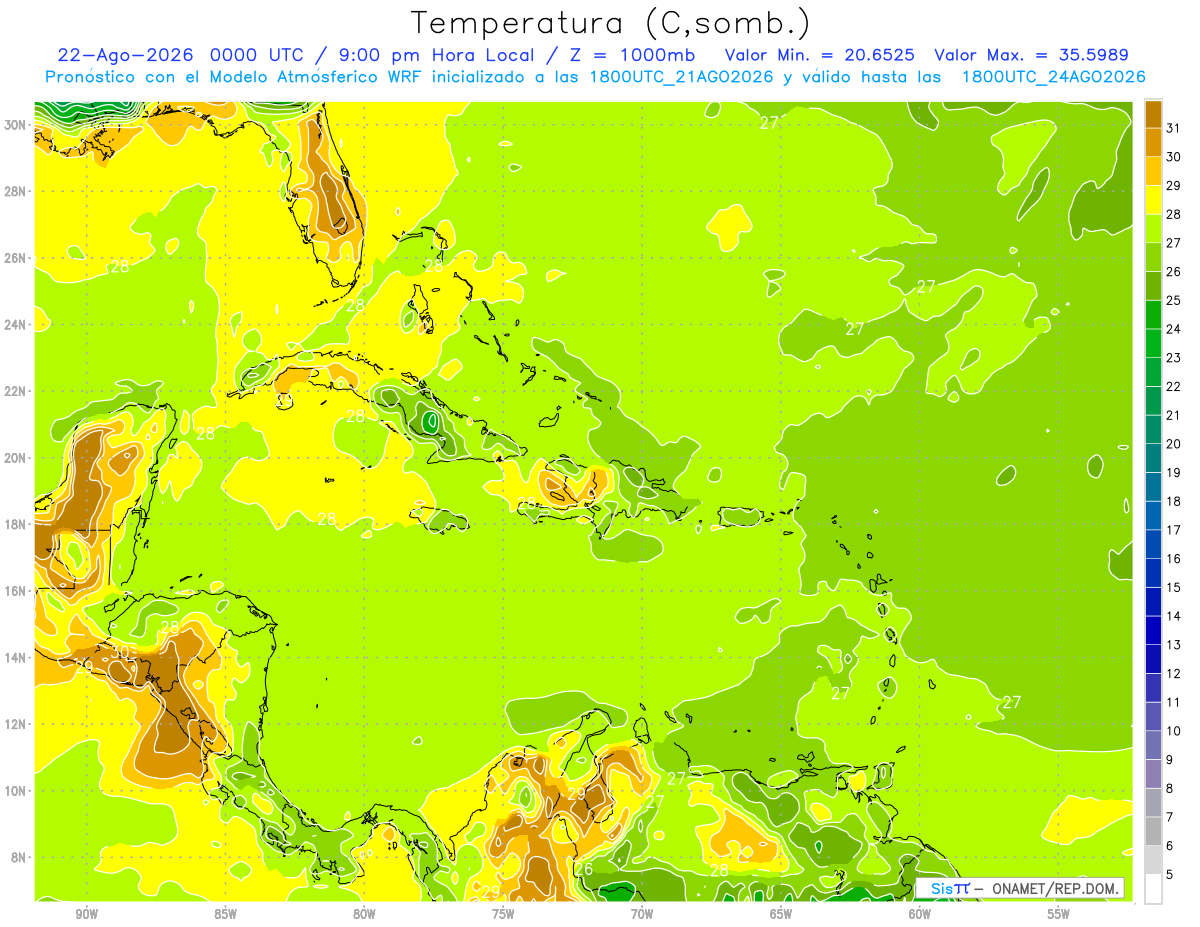
Task: Click the 'Valor Max. = 35.5989' text
Action: pyautogui.click(x=1032, y=55)
